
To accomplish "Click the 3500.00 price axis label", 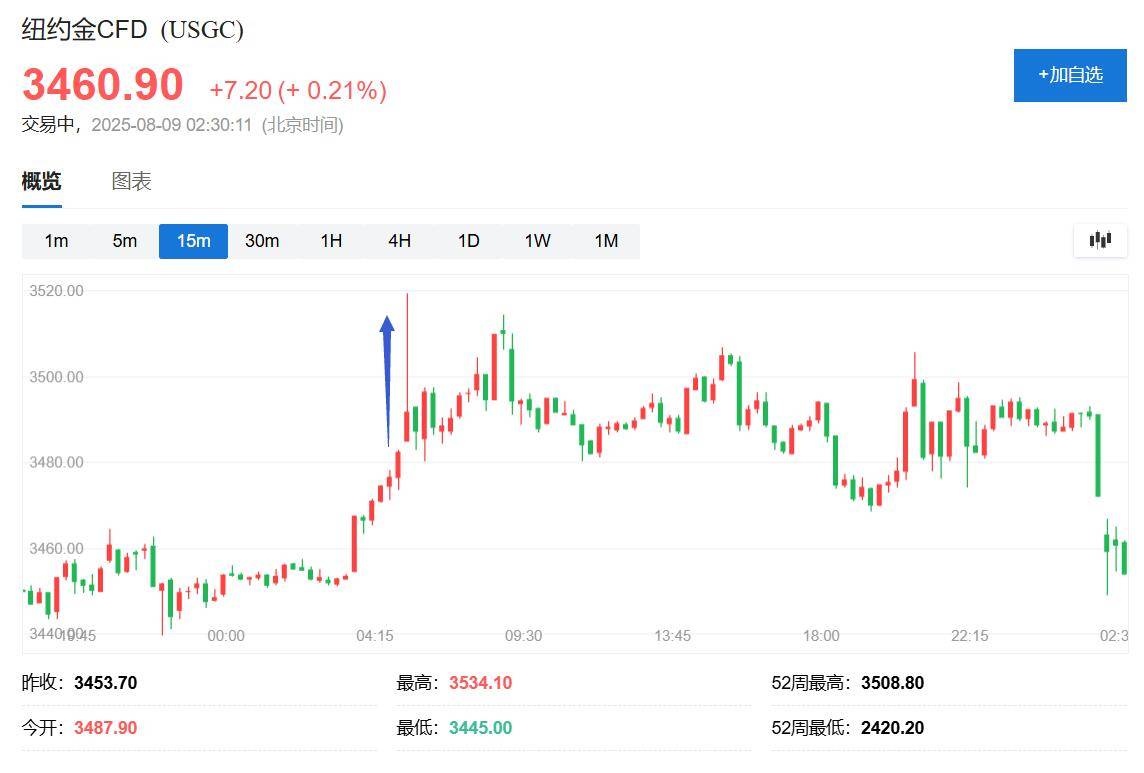I will click(x=56, y=377).
